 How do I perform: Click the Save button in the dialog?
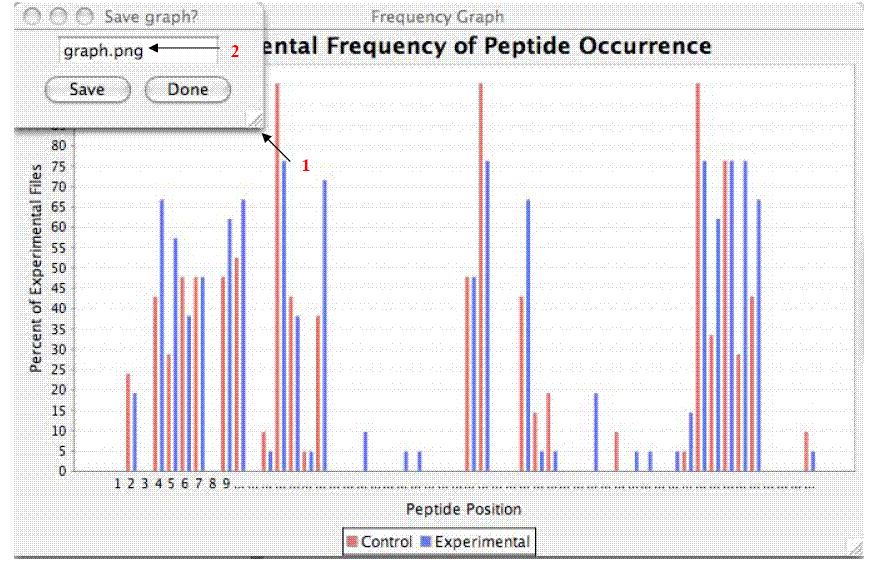[88, 90]
